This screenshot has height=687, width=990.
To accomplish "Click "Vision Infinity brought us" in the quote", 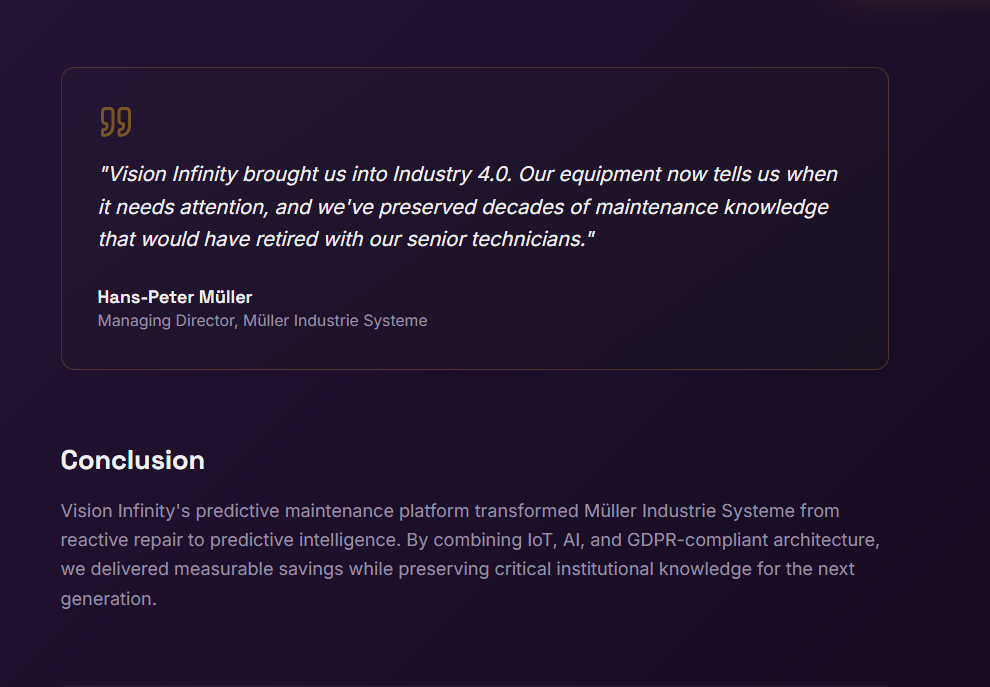I will coord(223,174).
